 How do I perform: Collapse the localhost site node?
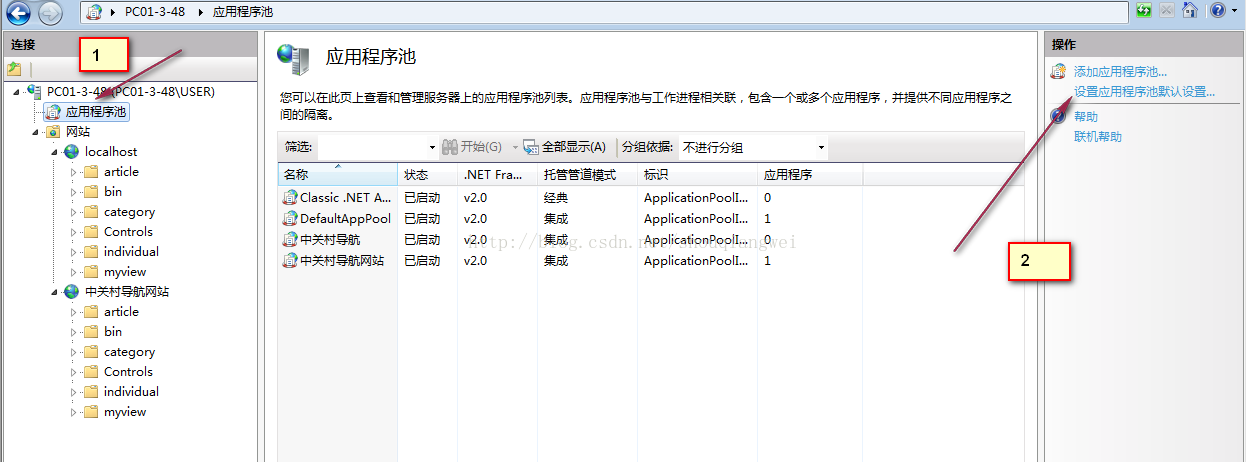[55, 152]
